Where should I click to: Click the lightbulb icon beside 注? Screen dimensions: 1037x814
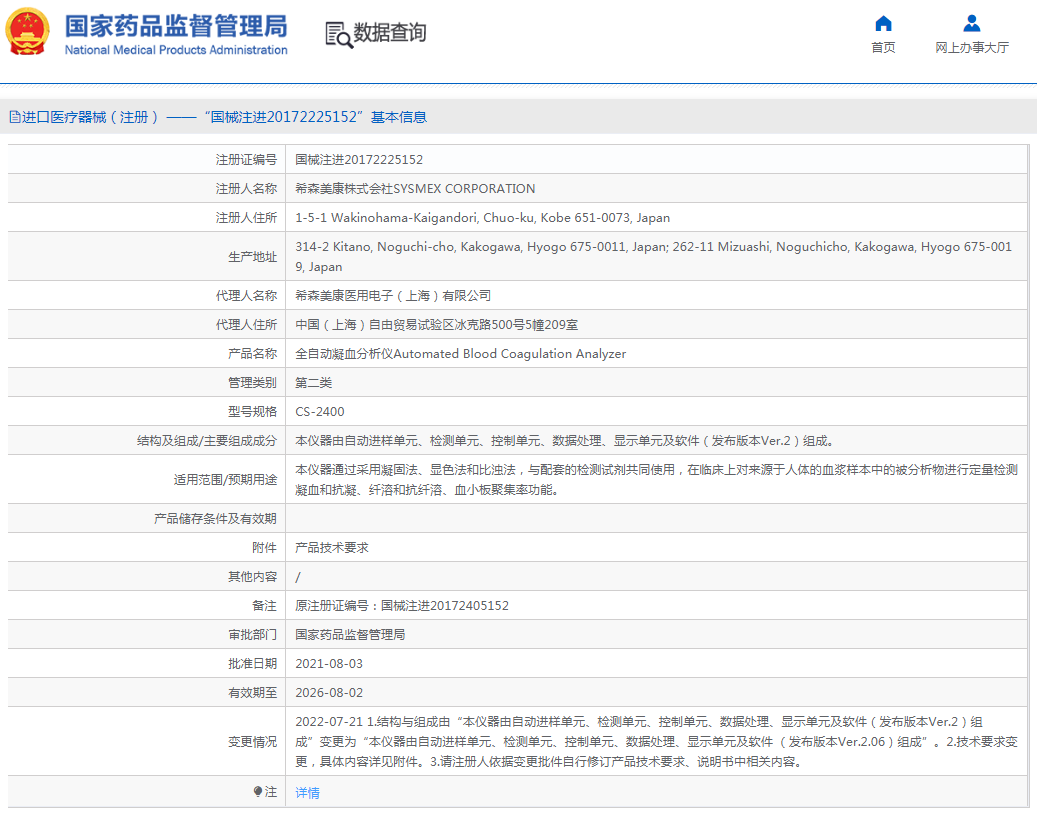(258, 792)
